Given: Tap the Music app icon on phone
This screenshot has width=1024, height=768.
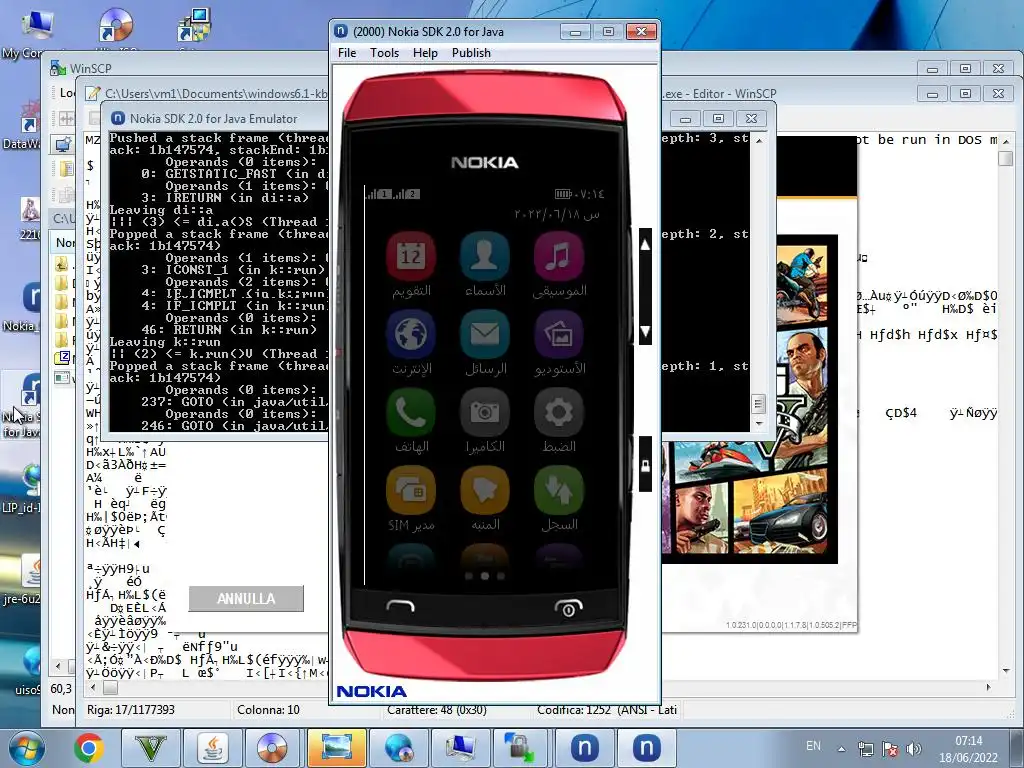Looking at the screenshot, I should [x=558, y=255].
